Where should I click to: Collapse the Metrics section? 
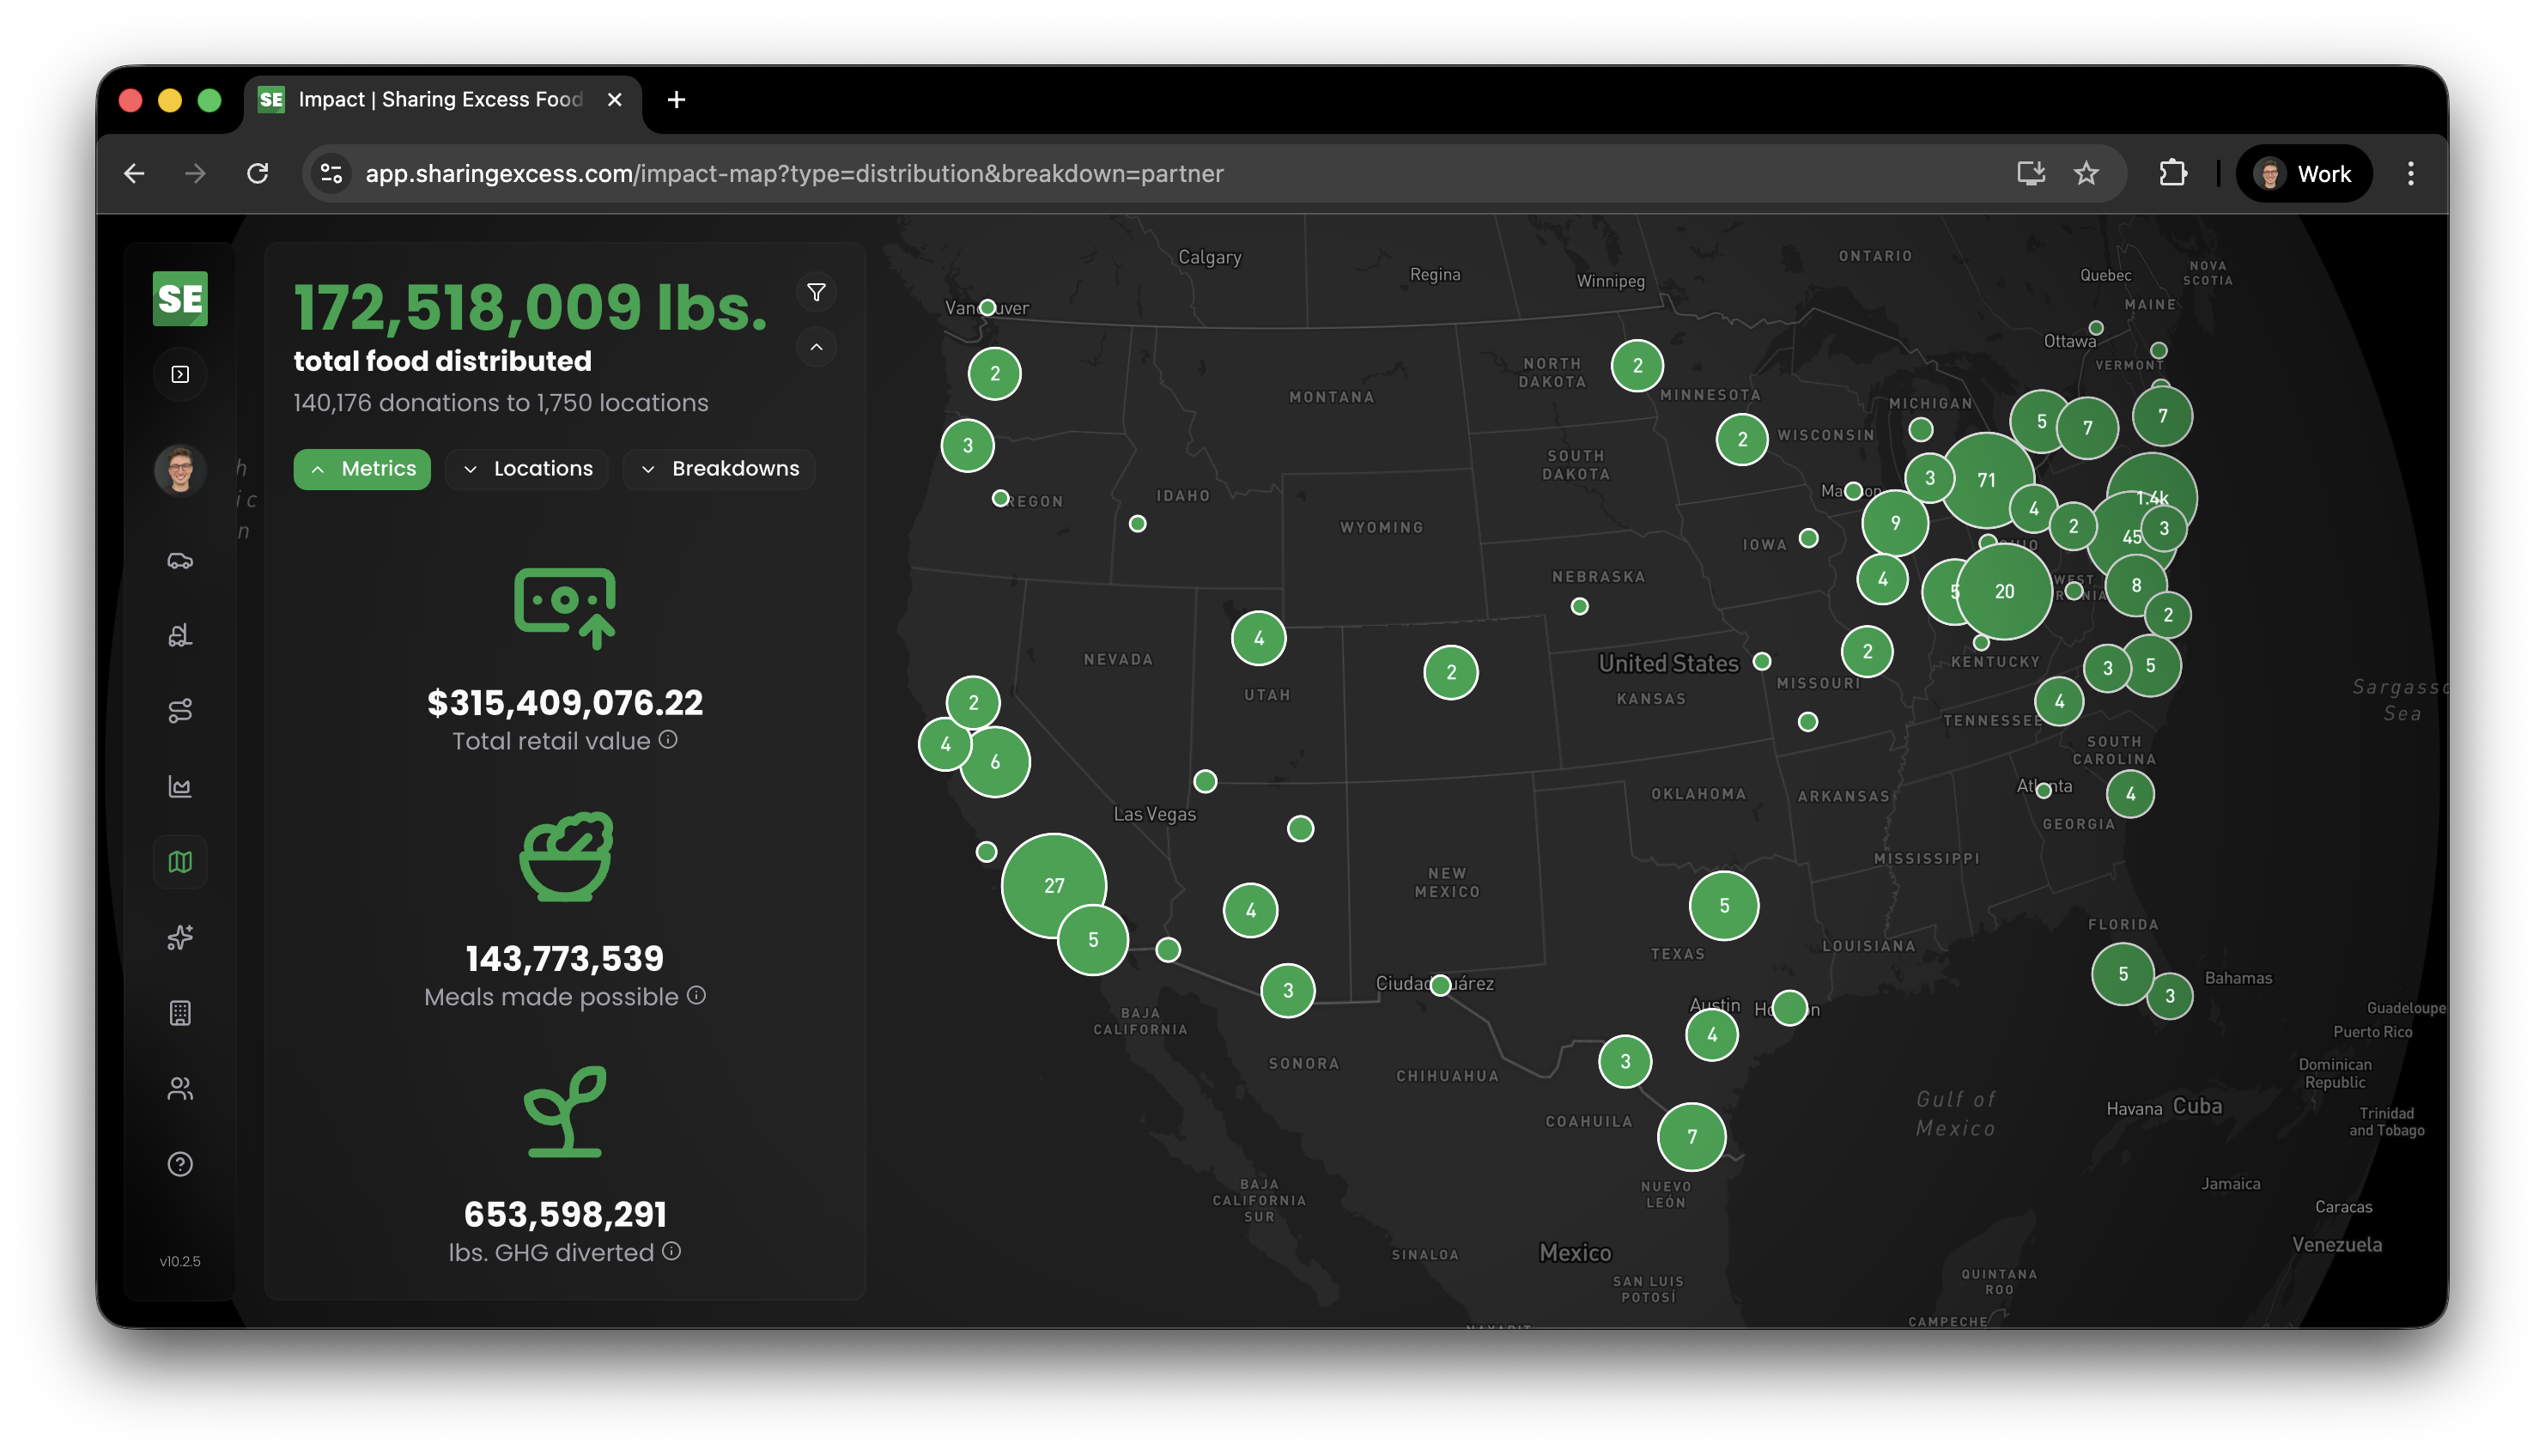click(x=362, y=469)
